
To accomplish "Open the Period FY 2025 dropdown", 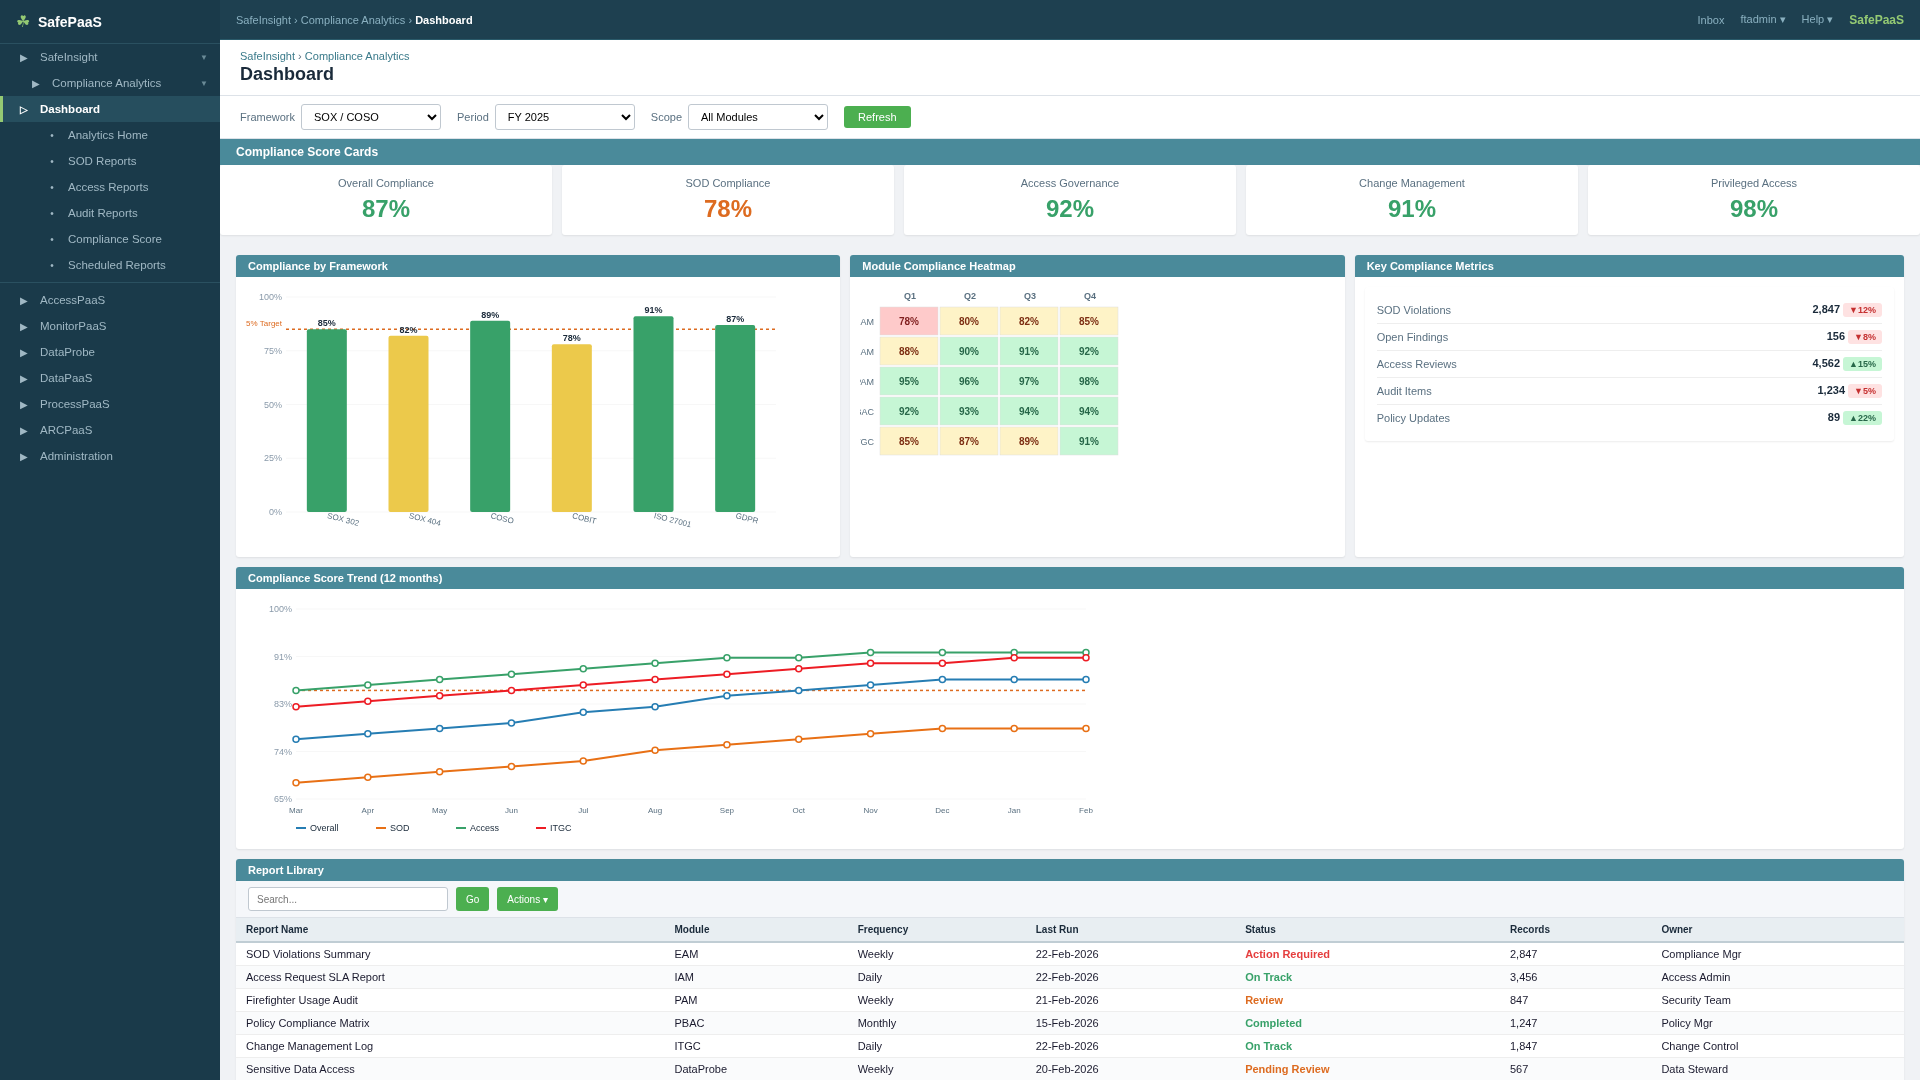I will tap(564, 117).
